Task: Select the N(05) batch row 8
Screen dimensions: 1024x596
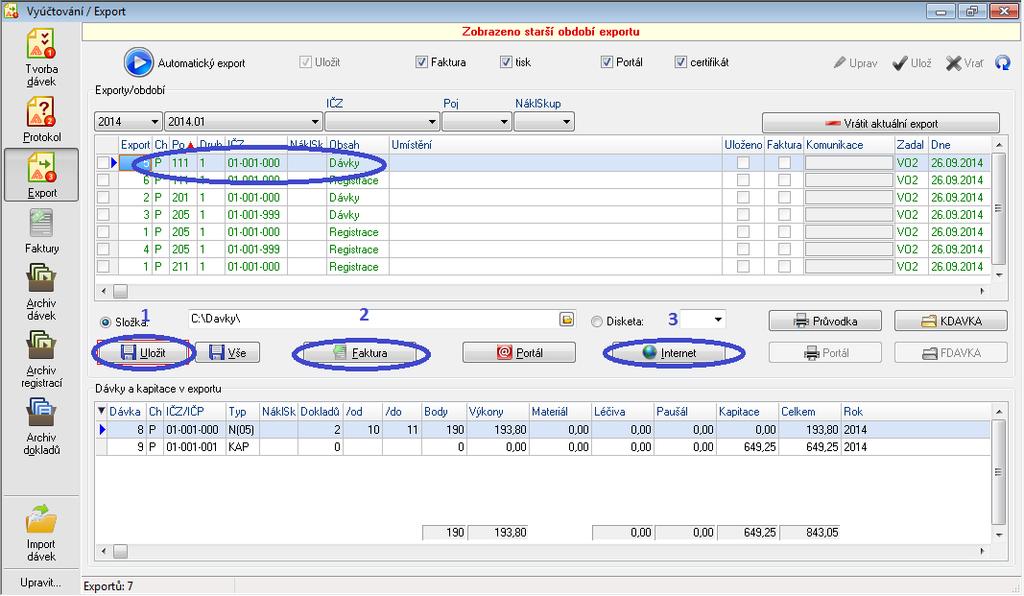Action: click(x=542, y=430)
